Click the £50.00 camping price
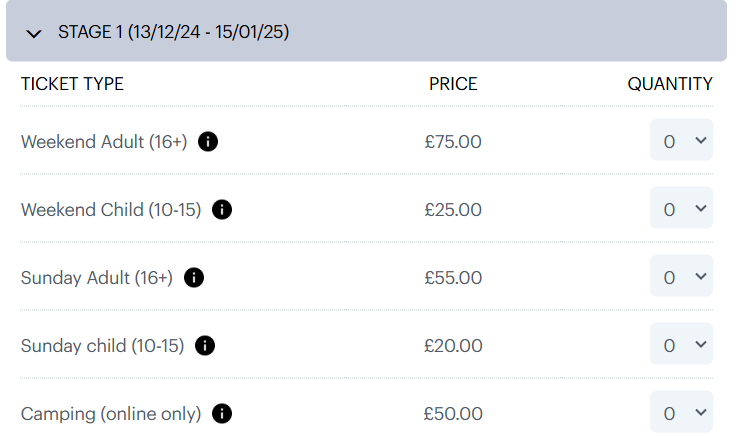The image size is (756, 436). tap(453, 414)
